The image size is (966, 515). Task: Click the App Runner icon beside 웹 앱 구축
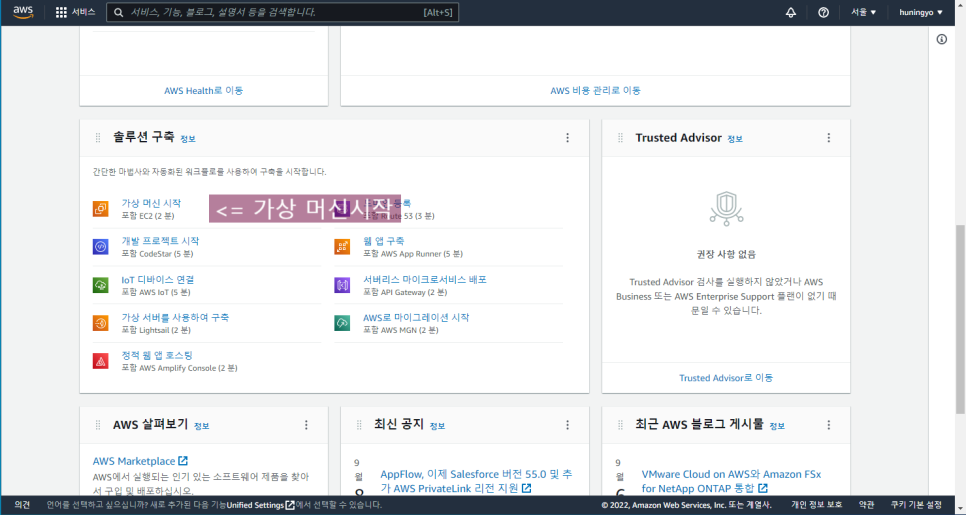(342, 247)
